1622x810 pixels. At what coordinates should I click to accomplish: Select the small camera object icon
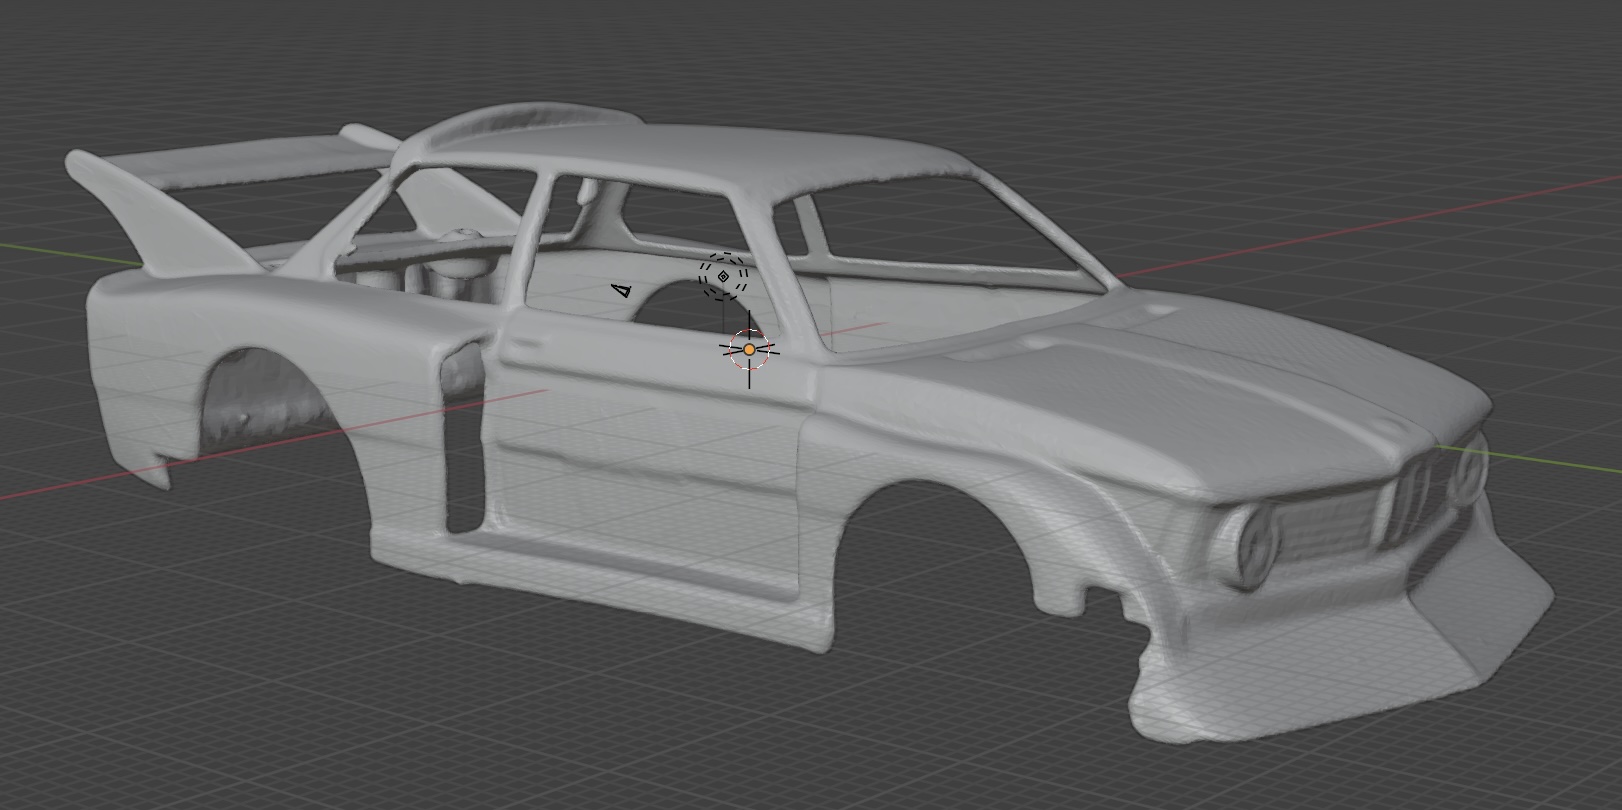(622, 291)
